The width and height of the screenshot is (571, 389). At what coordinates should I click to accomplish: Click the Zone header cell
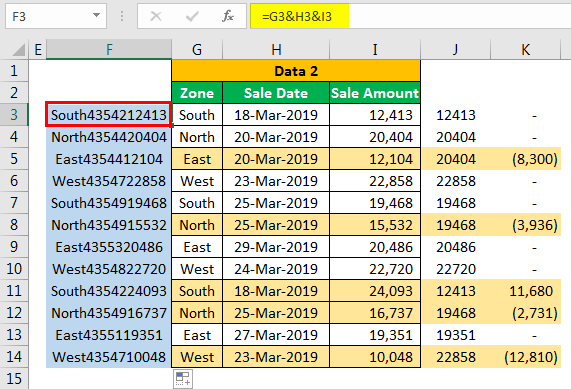(x=197, y=93)
